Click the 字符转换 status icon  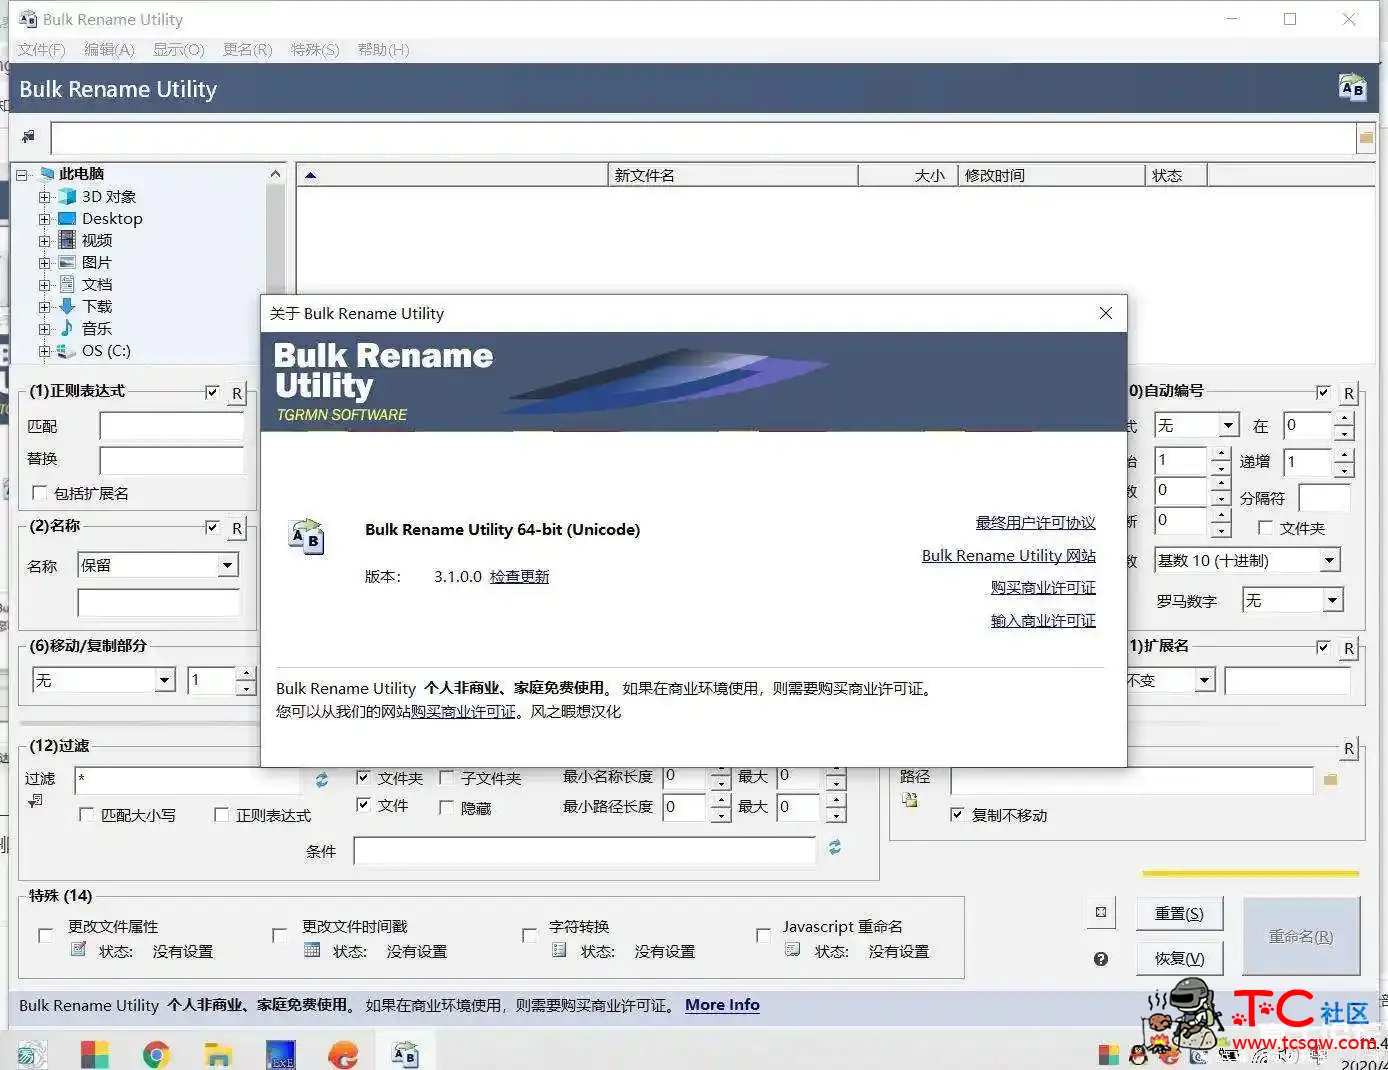pyautogui.click(x=559, y=950)
